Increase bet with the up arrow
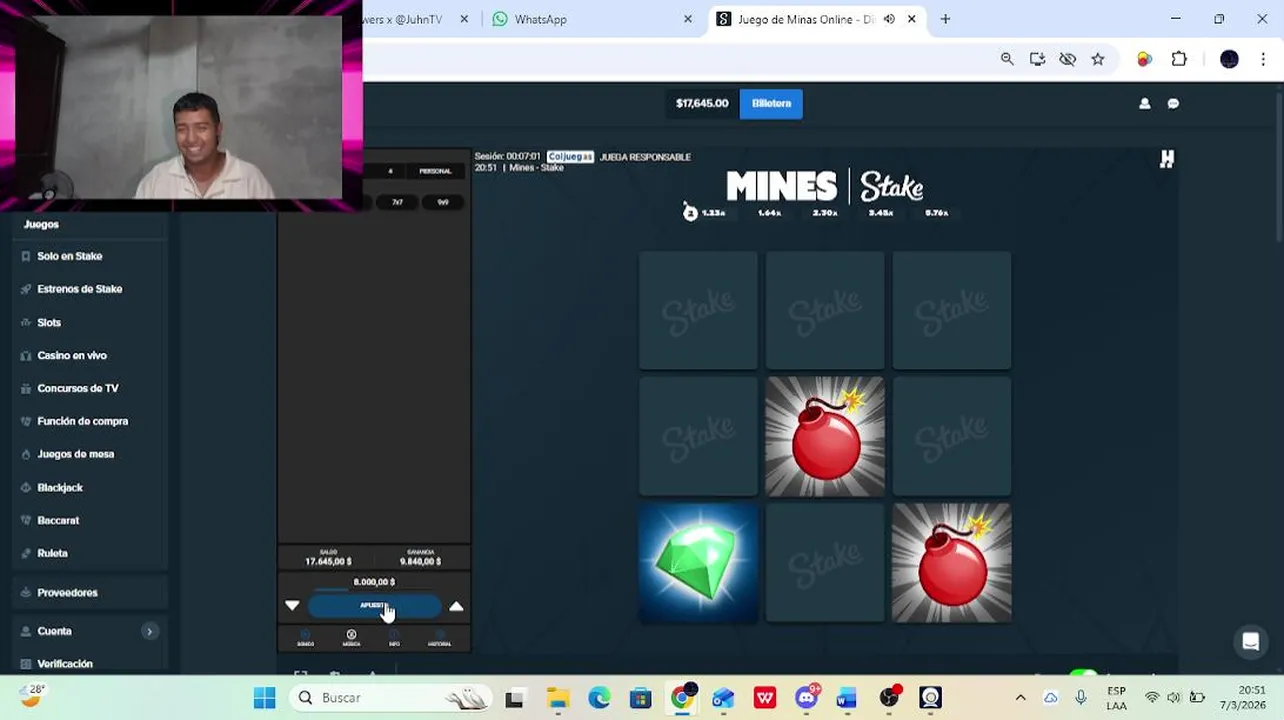Image resolution: width=1284 pixels, height=720 pixels. click(456, 606)
